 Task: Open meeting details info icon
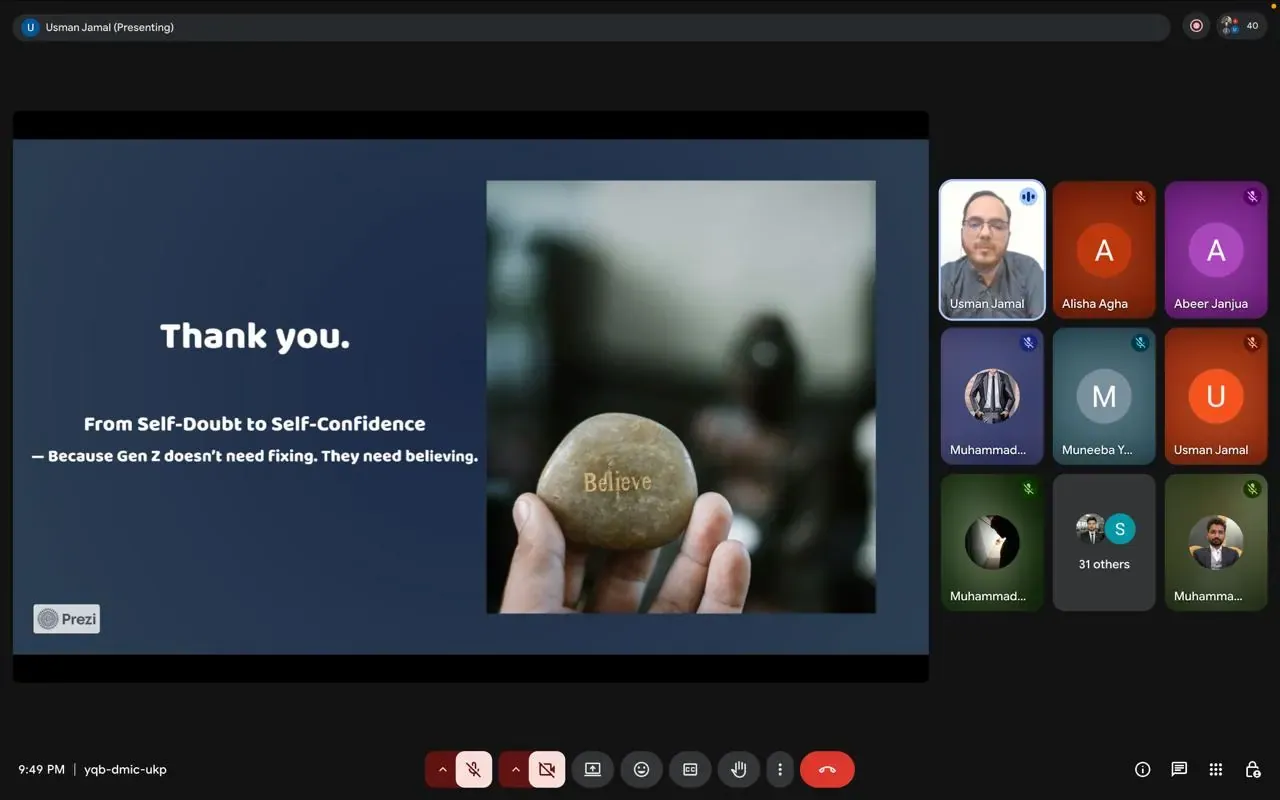[x=1143, y=769]
